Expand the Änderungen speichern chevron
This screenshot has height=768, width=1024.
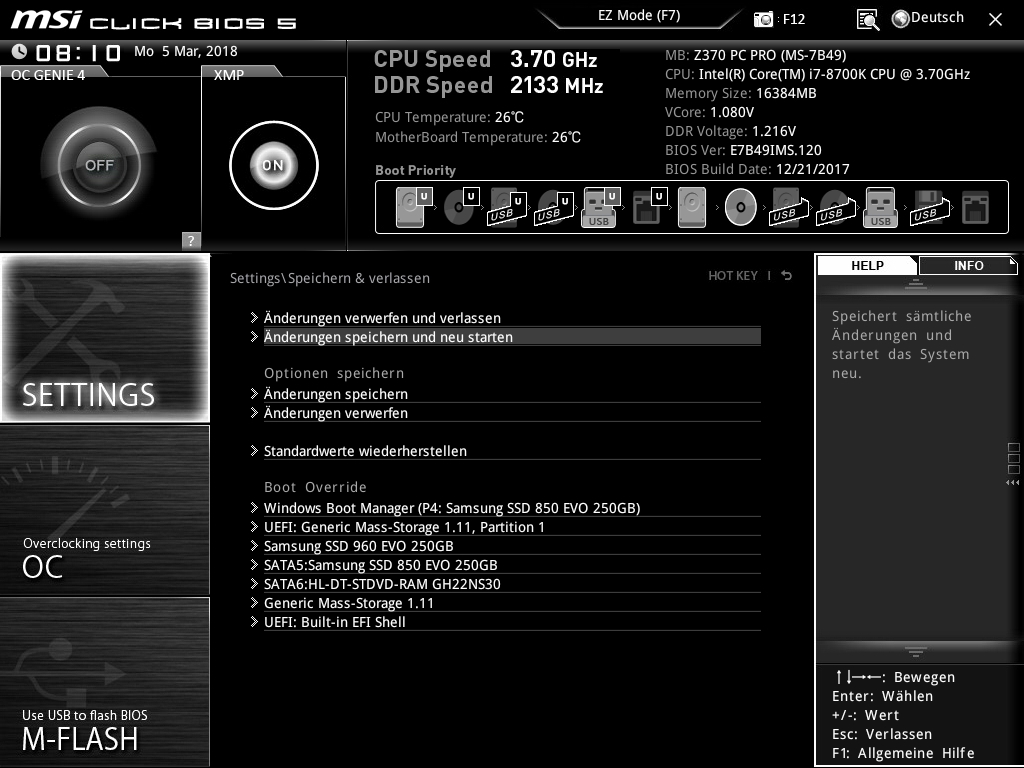click(x=254, y=394)
